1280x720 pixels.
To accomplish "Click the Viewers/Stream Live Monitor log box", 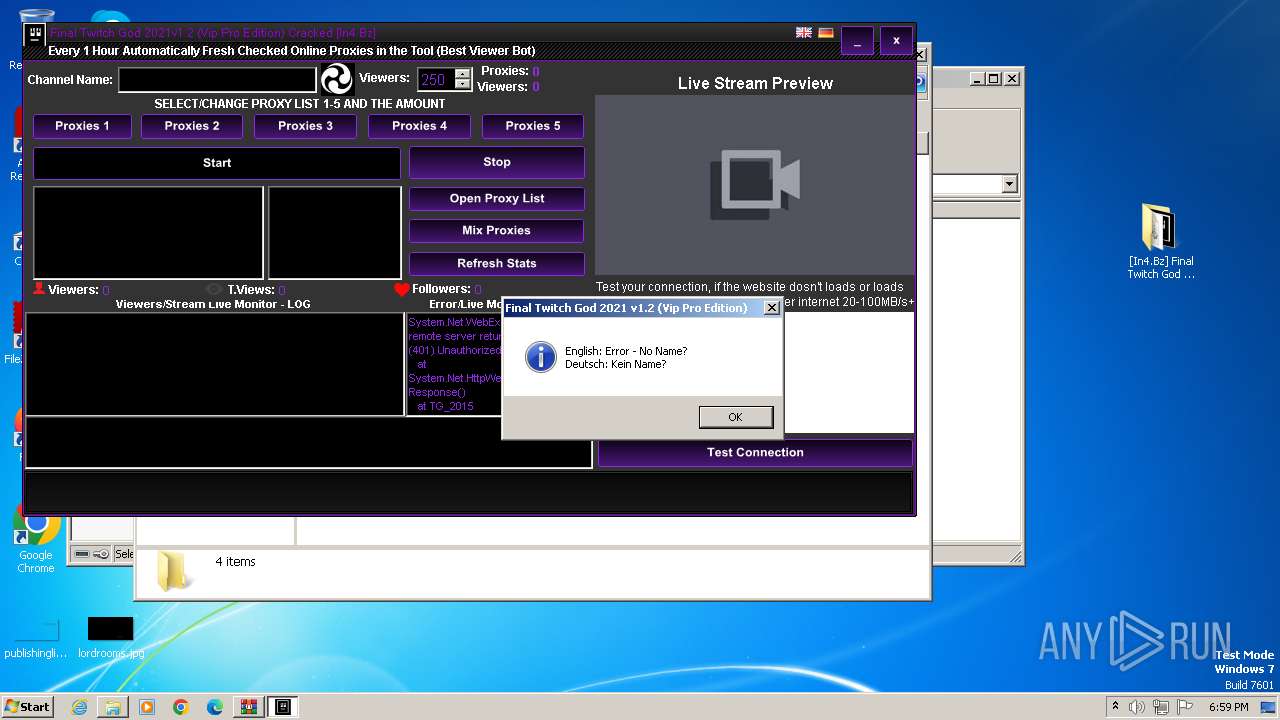I will coord(215,364).
